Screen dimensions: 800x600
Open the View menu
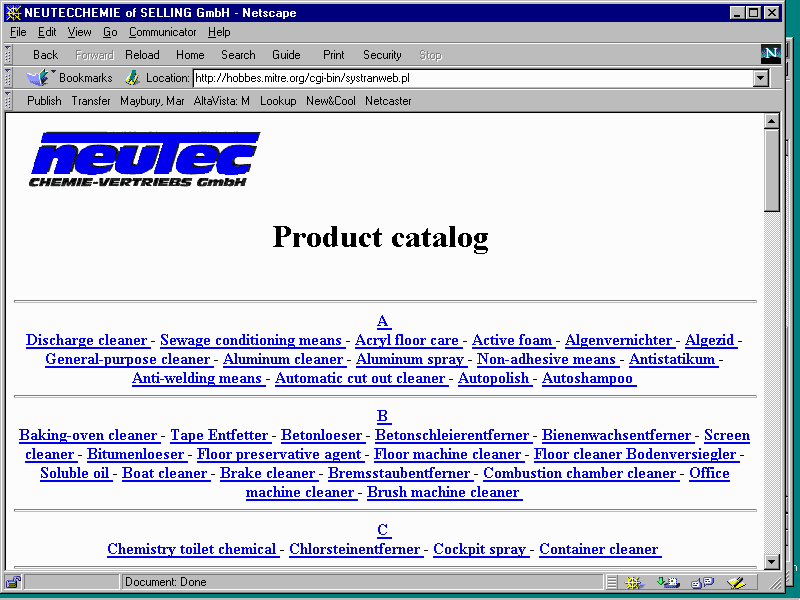coord(79,32)
